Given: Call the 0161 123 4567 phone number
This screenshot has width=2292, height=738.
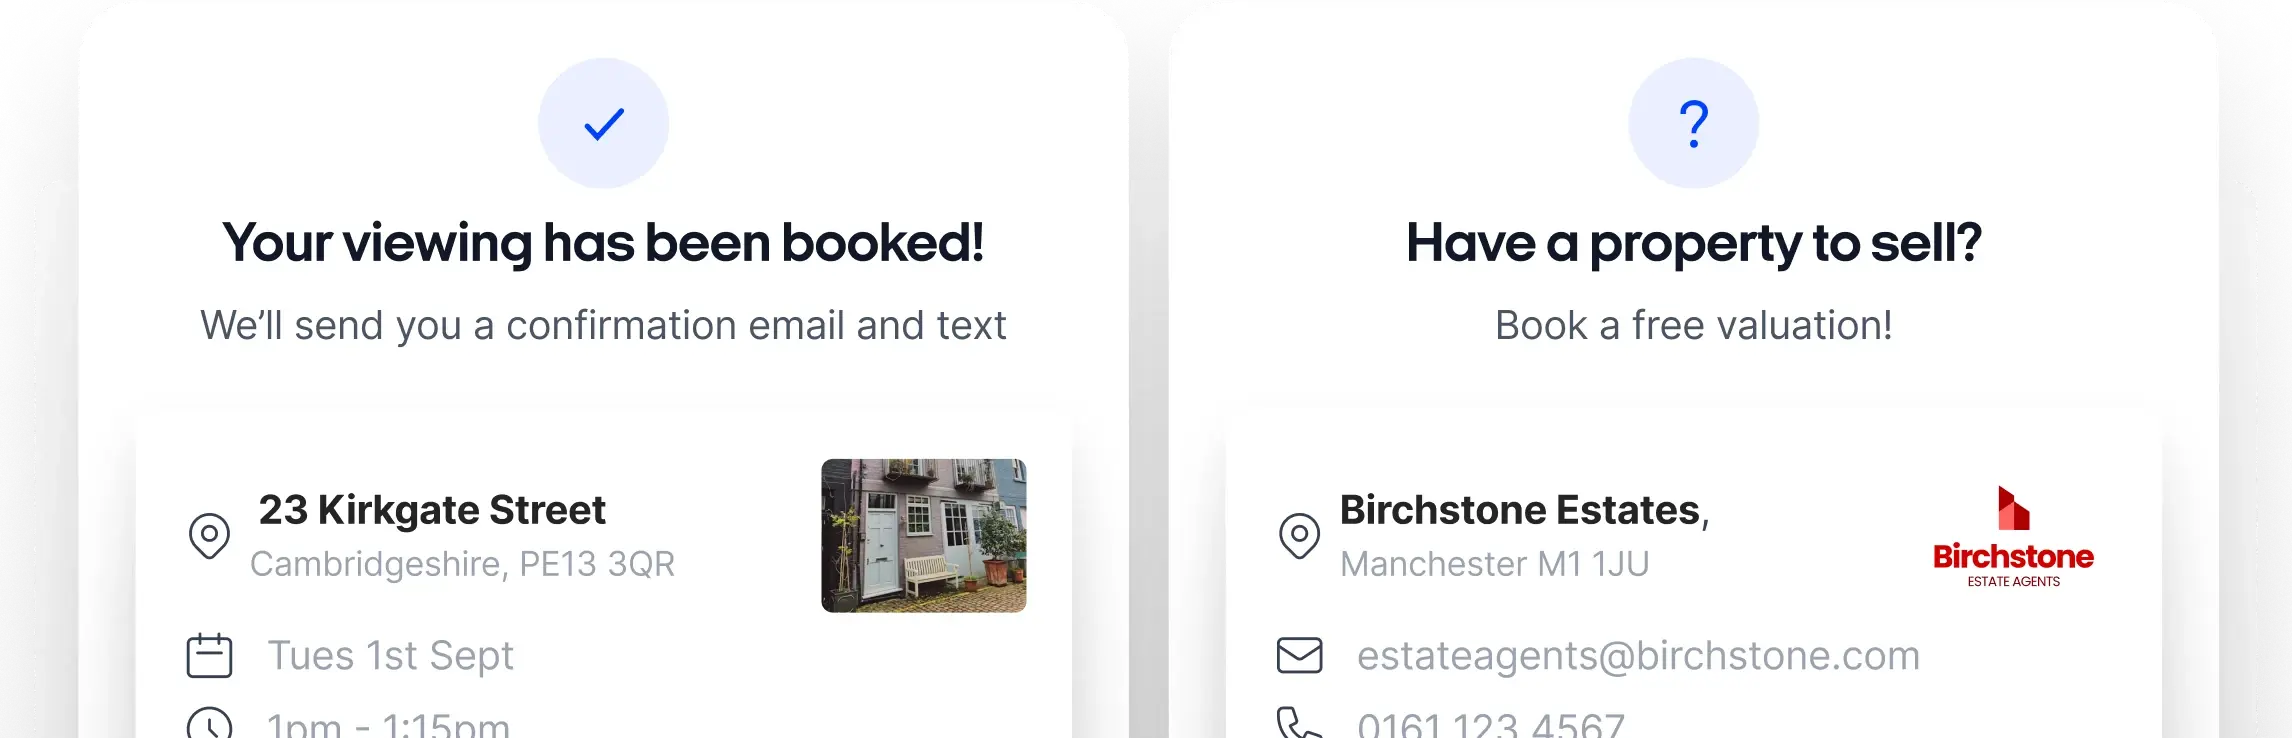Looking at the screenshot, I should pyautogui.click(x=1491, y=724).
